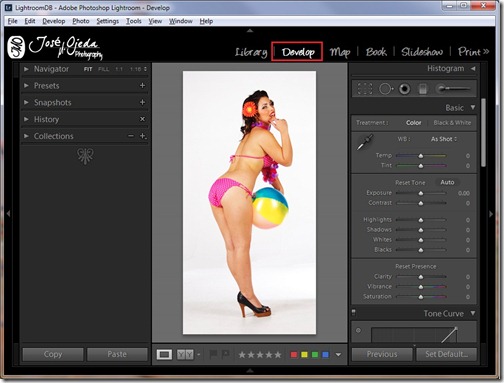The image size is (504, 383).
Task: Open the Tools menu
Action: coord(134,21)
